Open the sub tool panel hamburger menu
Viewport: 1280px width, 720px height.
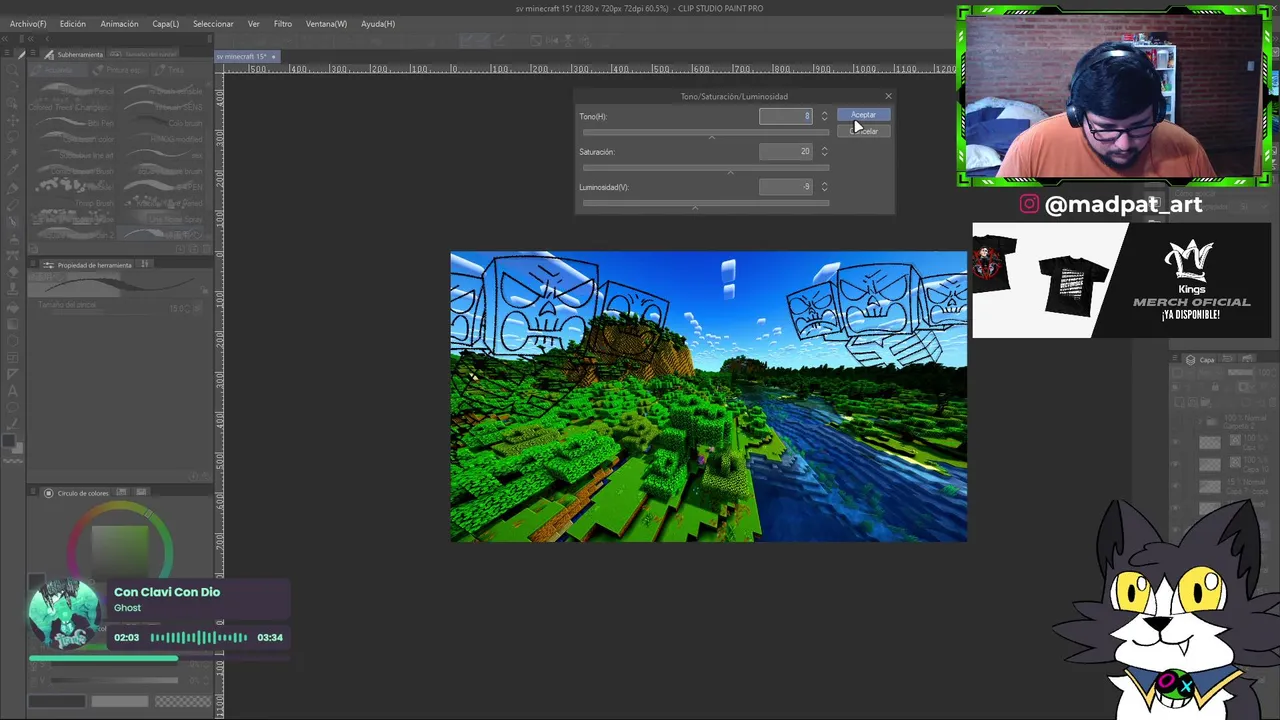click(33, 53)
